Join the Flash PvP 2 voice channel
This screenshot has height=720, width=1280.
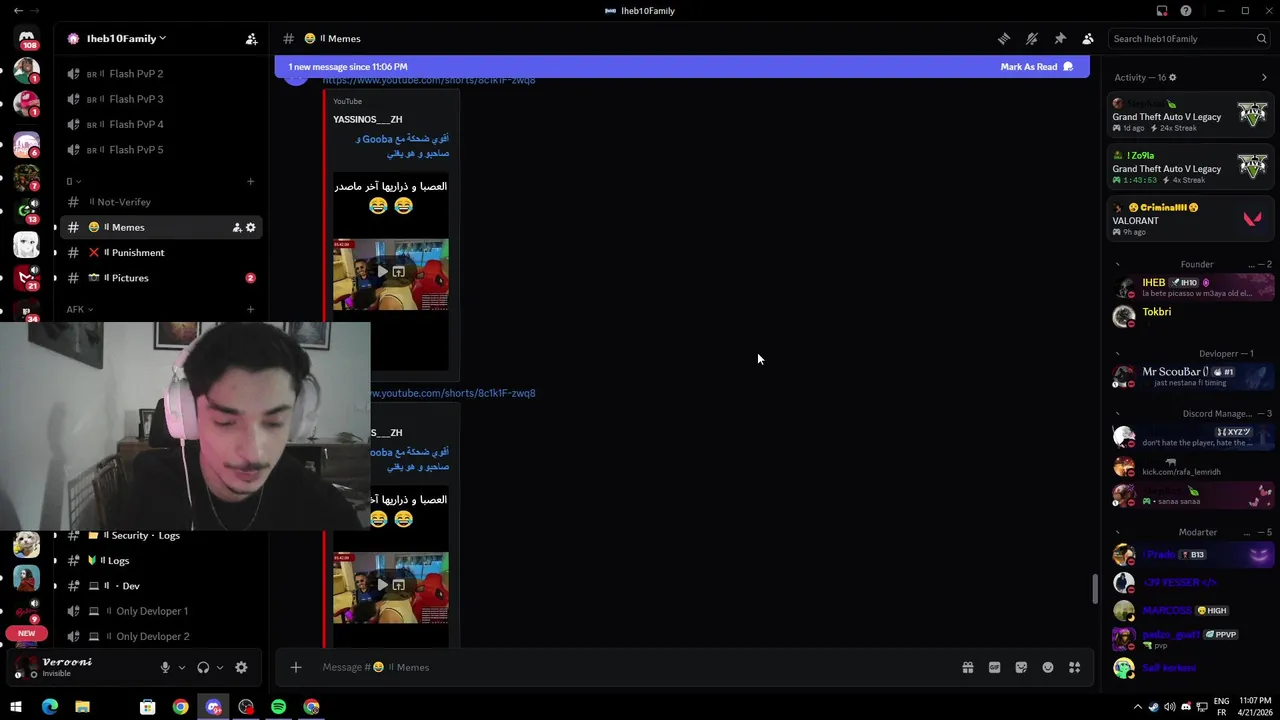click(160, 74)
